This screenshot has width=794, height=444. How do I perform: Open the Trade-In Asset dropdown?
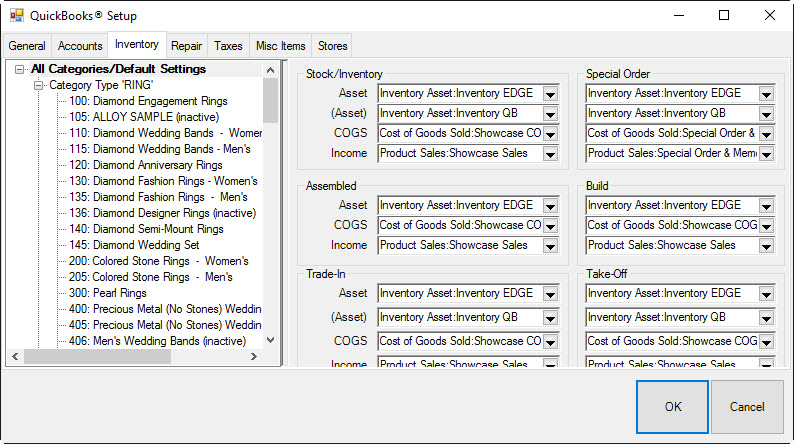[550, 294]
